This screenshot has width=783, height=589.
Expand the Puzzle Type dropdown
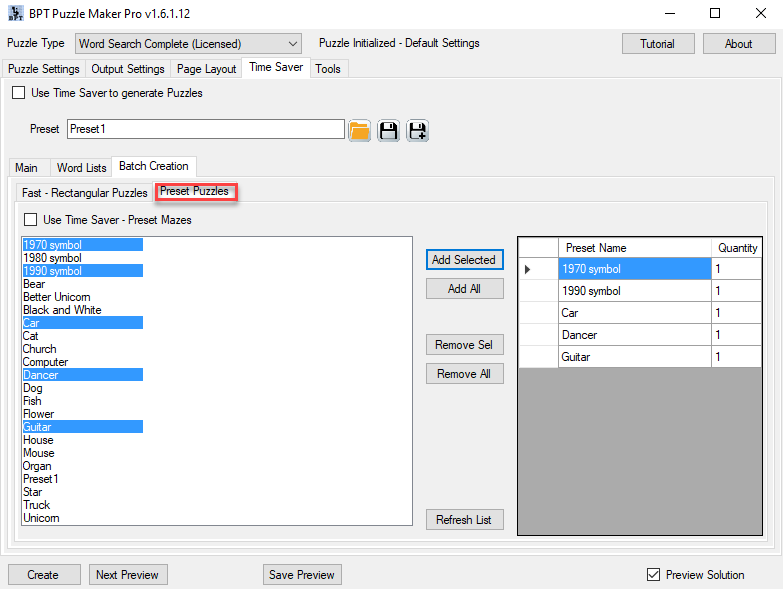(x=292, y=44)
